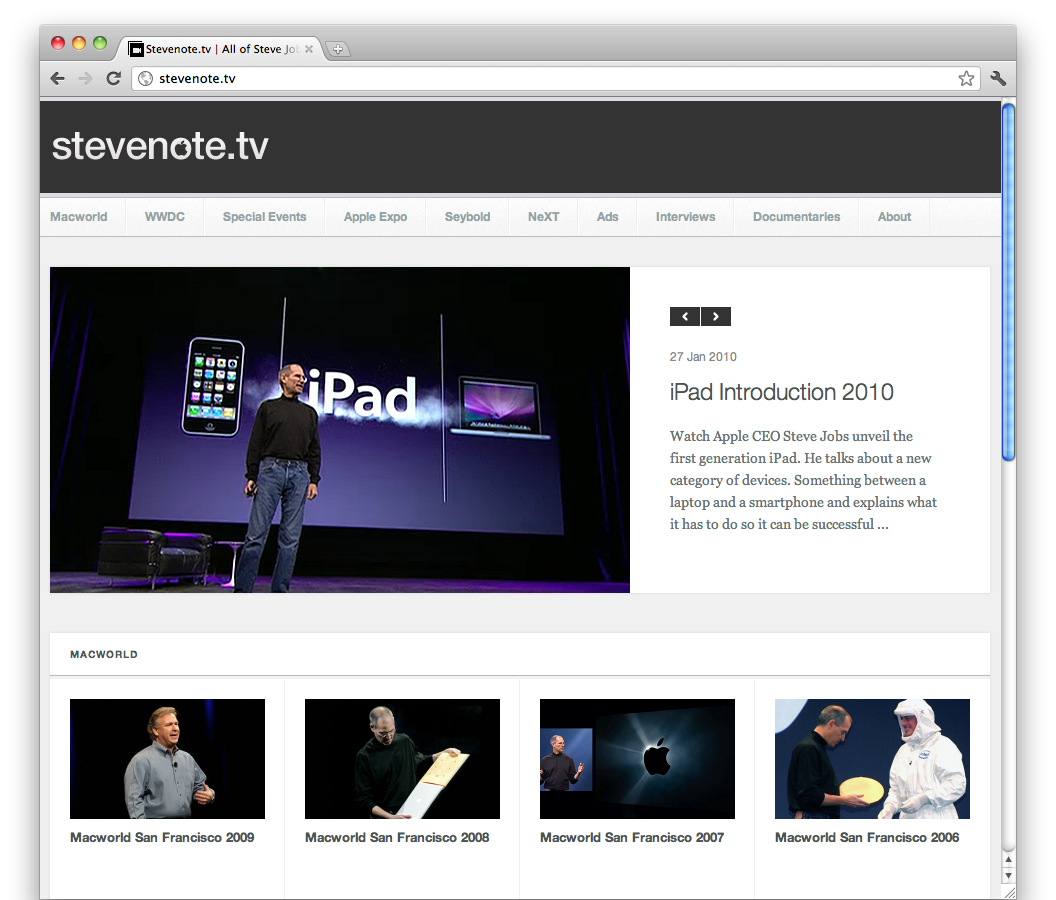Open the WWDC navigation item
The width and height of the screenshot is (1056, 900).
tap(165, 217)
